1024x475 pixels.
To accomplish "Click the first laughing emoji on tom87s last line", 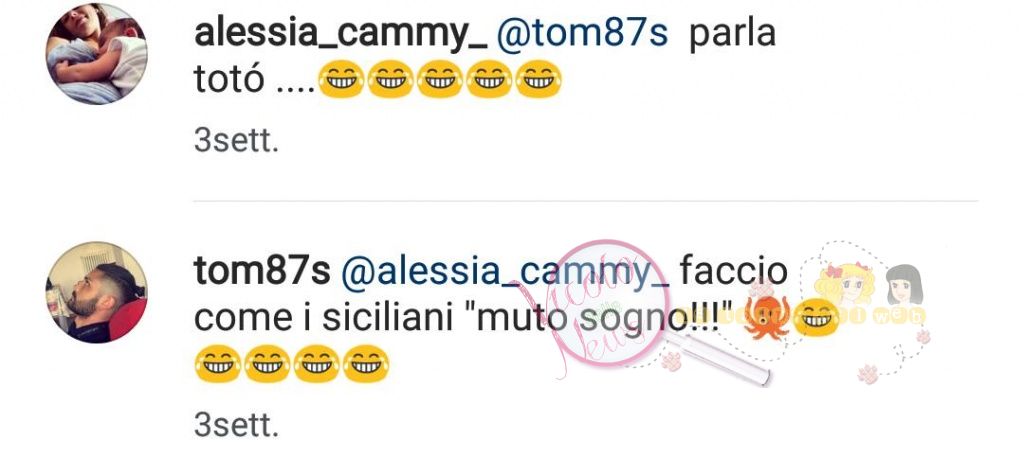I will click(x=218, y=364).
